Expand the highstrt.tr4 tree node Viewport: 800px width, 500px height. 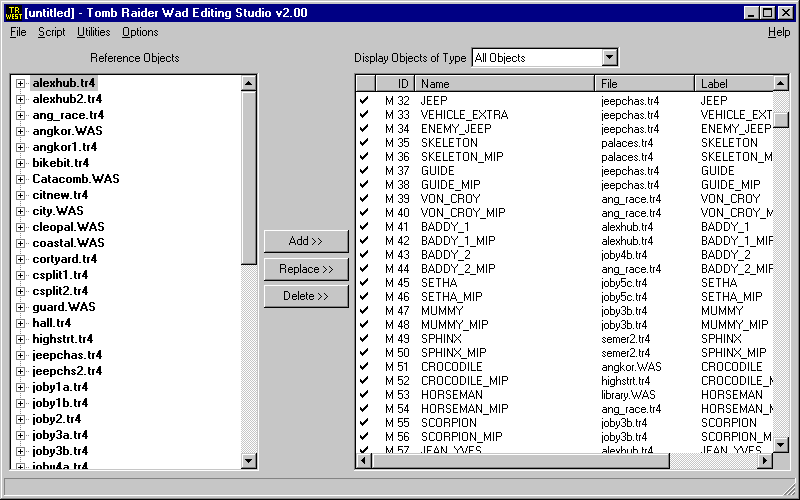point(20,339)
